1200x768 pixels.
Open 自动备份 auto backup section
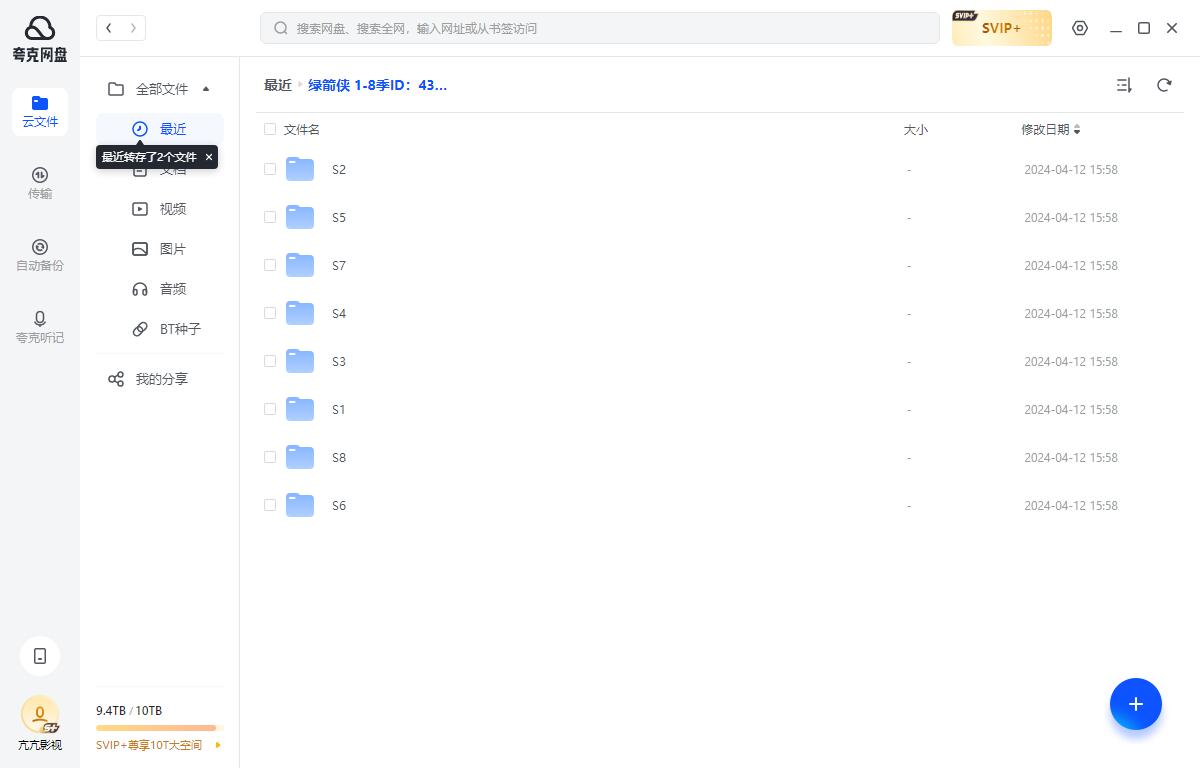40,255
